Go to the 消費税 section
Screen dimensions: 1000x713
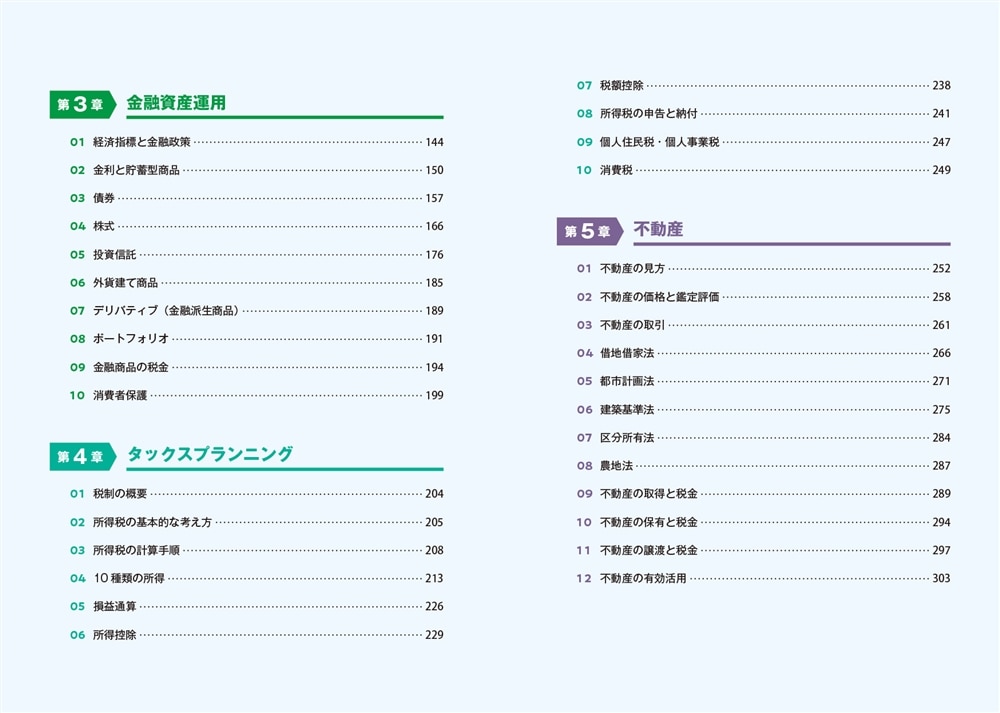tap(616, 170)
